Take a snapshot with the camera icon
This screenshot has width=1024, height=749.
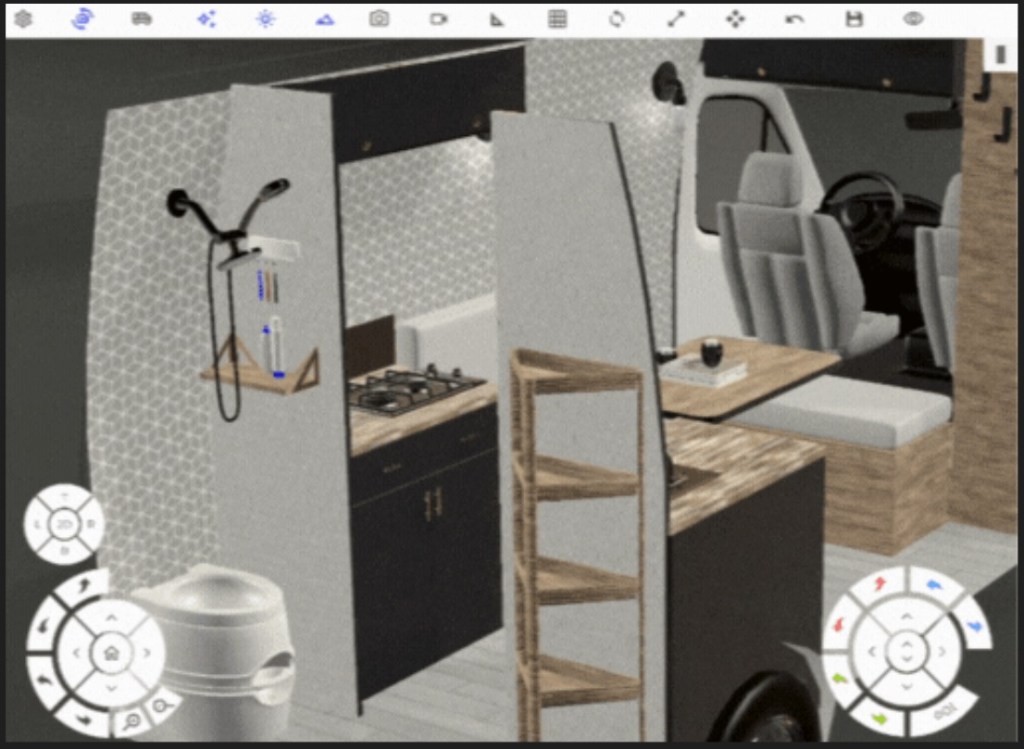(379, 19)
